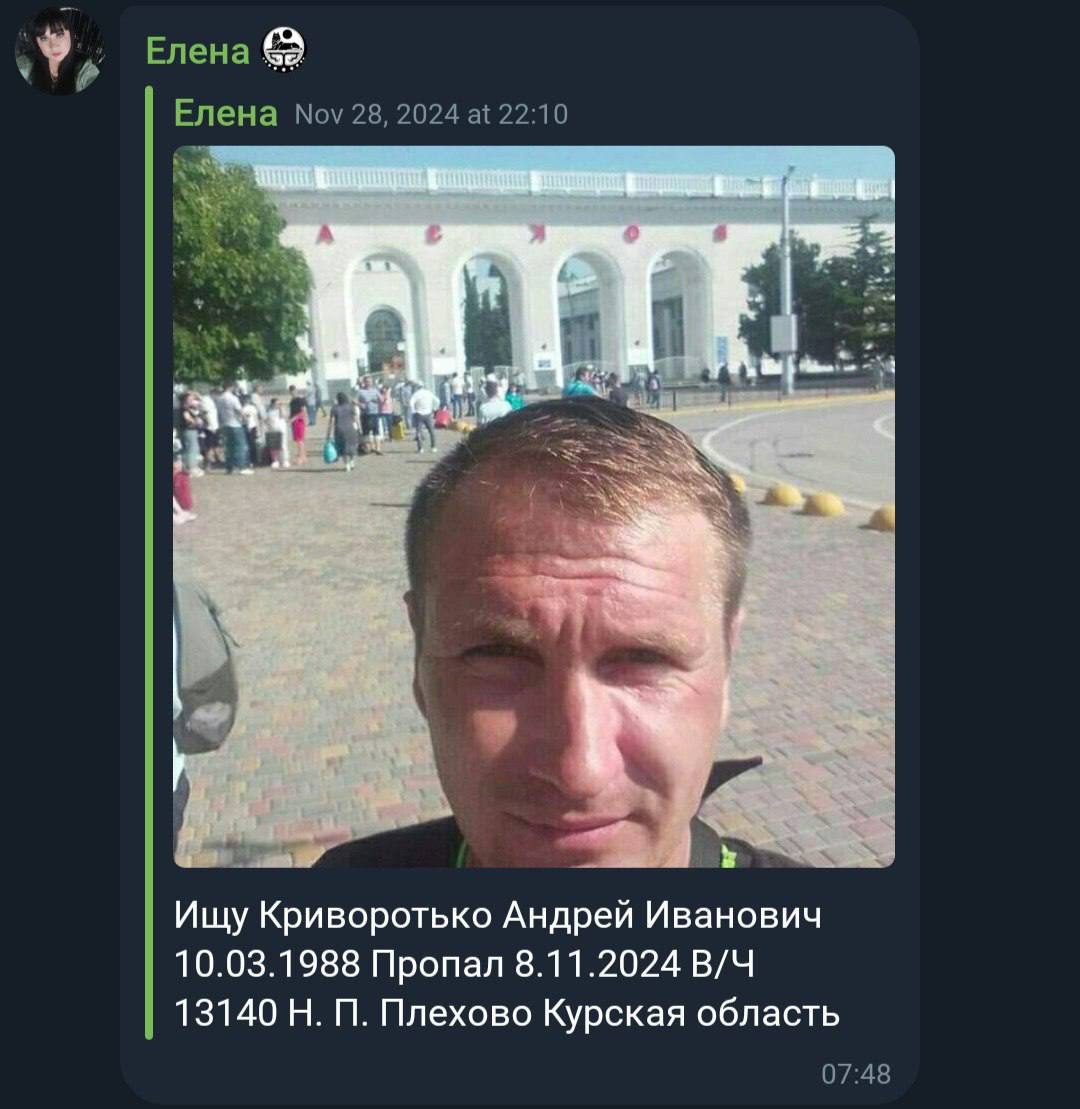Click the date 10.03.1988 in the caption
Image resolution: width=1080 pixels, height=1109 pixels.
pyautogui.click(x=267, y=963)
